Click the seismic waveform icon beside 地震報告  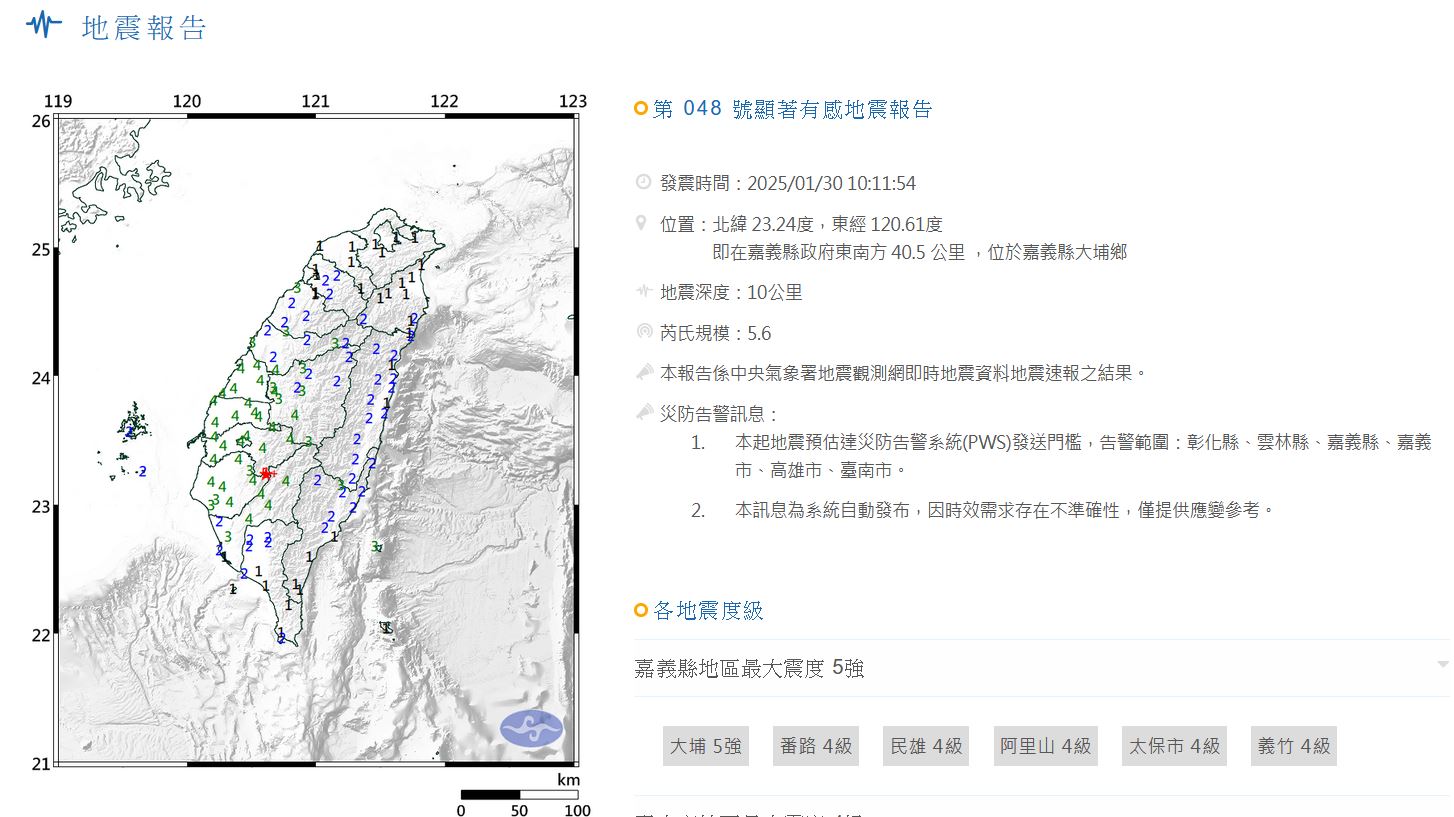point(43,26)
